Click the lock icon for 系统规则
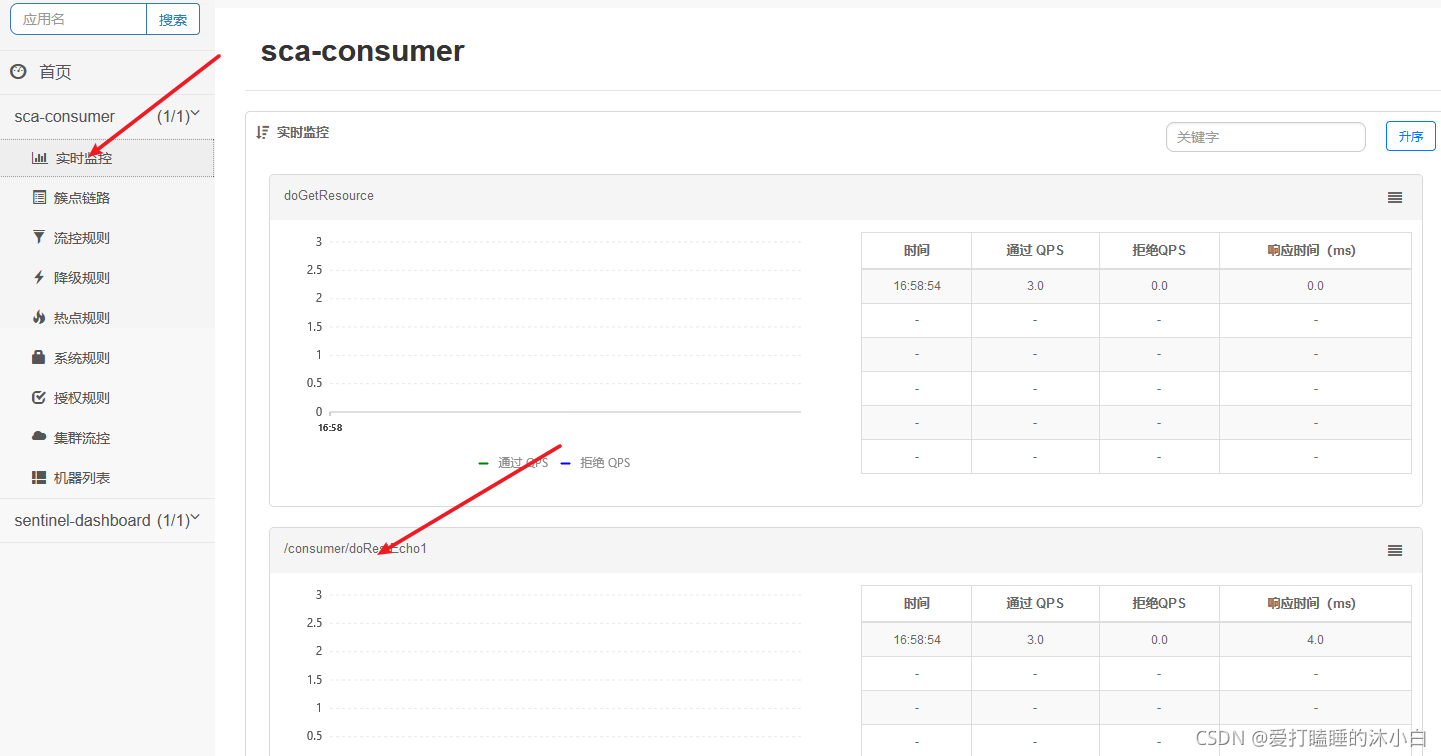The image size is (1441, 756). (39, 358)
